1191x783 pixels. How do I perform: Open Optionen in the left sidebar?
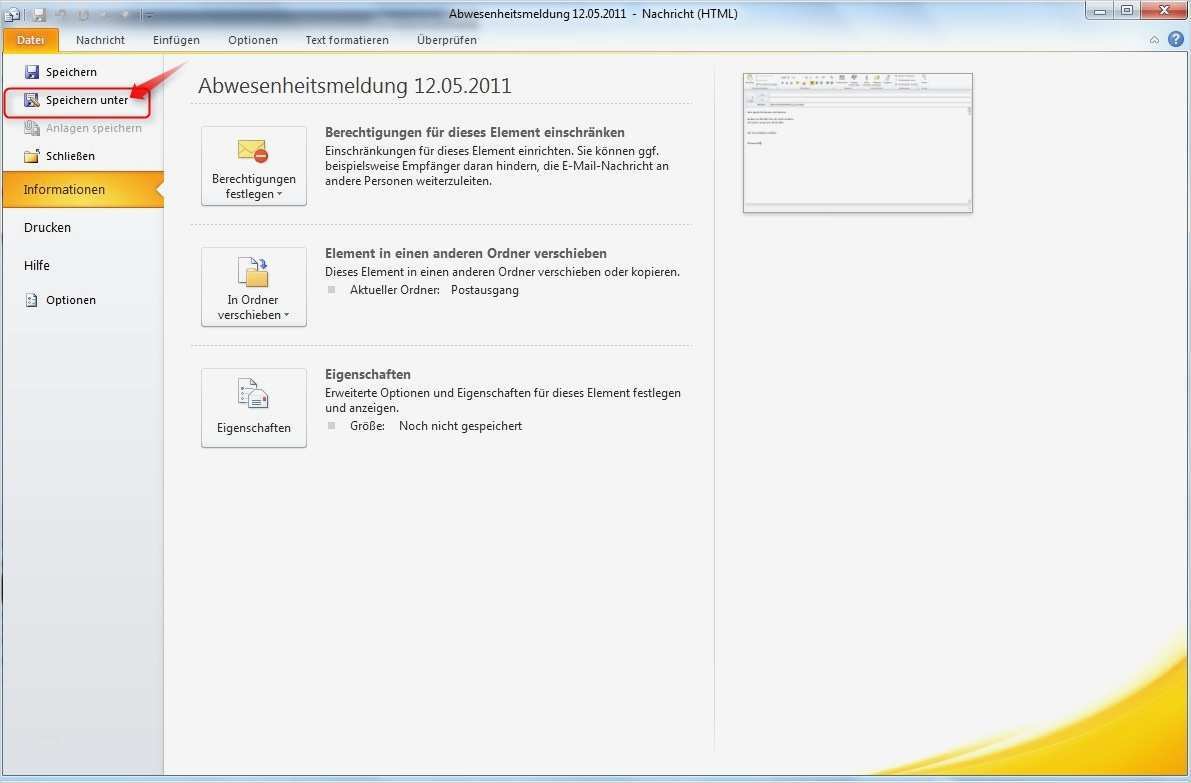pos(60,300)
